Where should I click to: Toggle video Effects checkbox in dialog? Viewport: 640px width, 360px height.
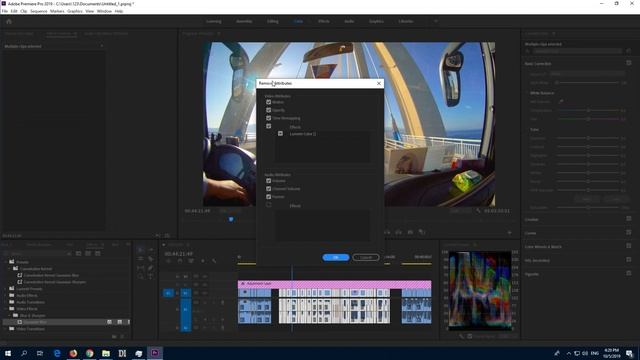(x=269, y=126)
